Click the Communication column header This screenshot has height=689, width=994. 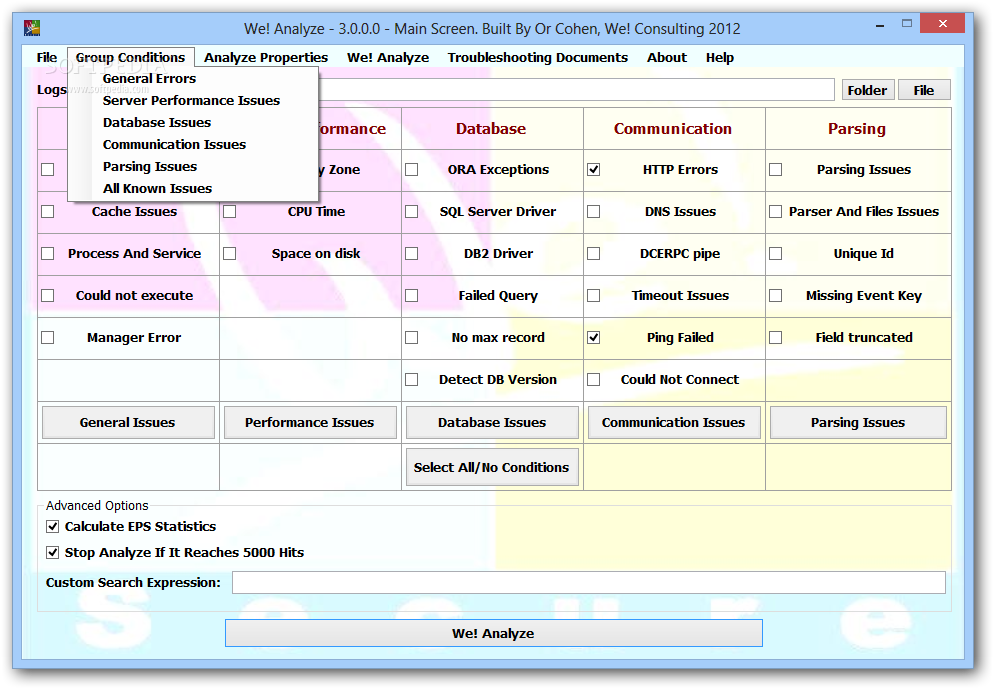[x=673, y=129]
